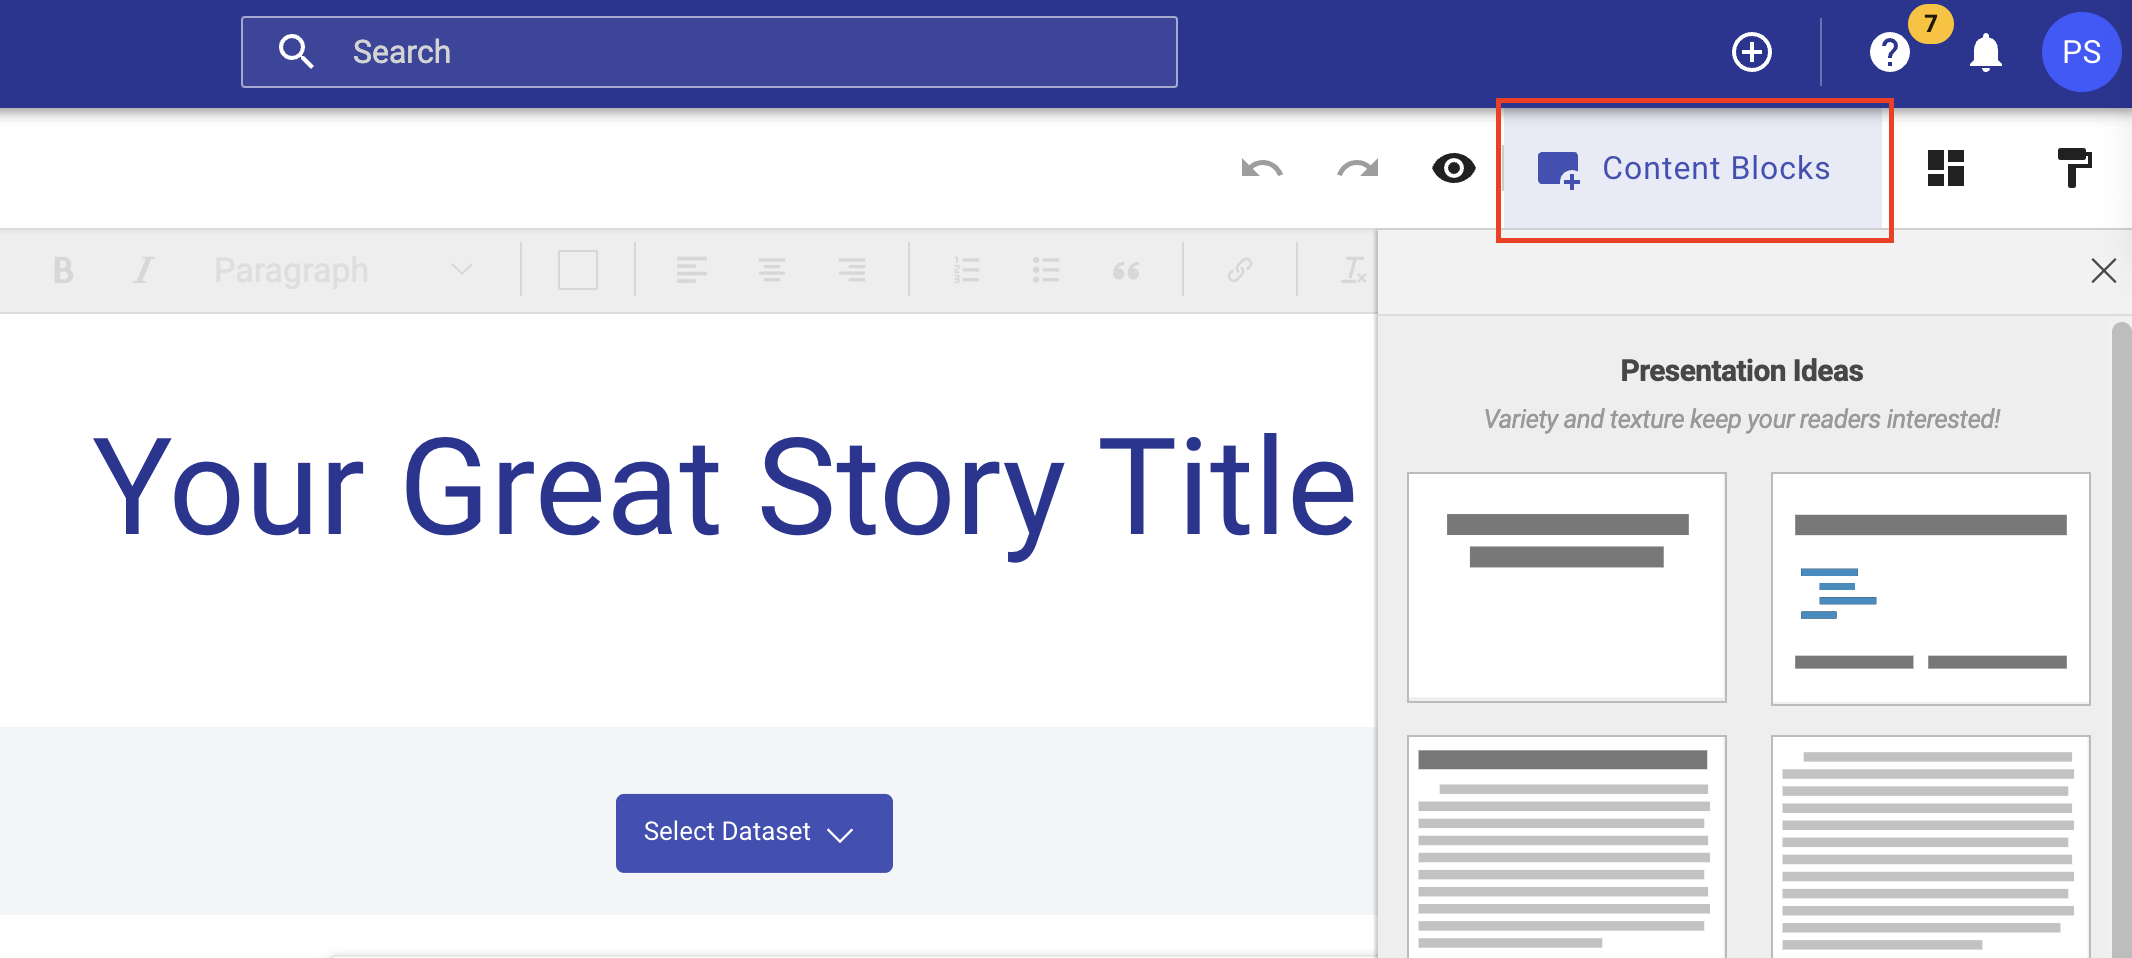The image size is (2132, 958).
Task: Open the help question mark icon
Action: (x=1889, y=52)
